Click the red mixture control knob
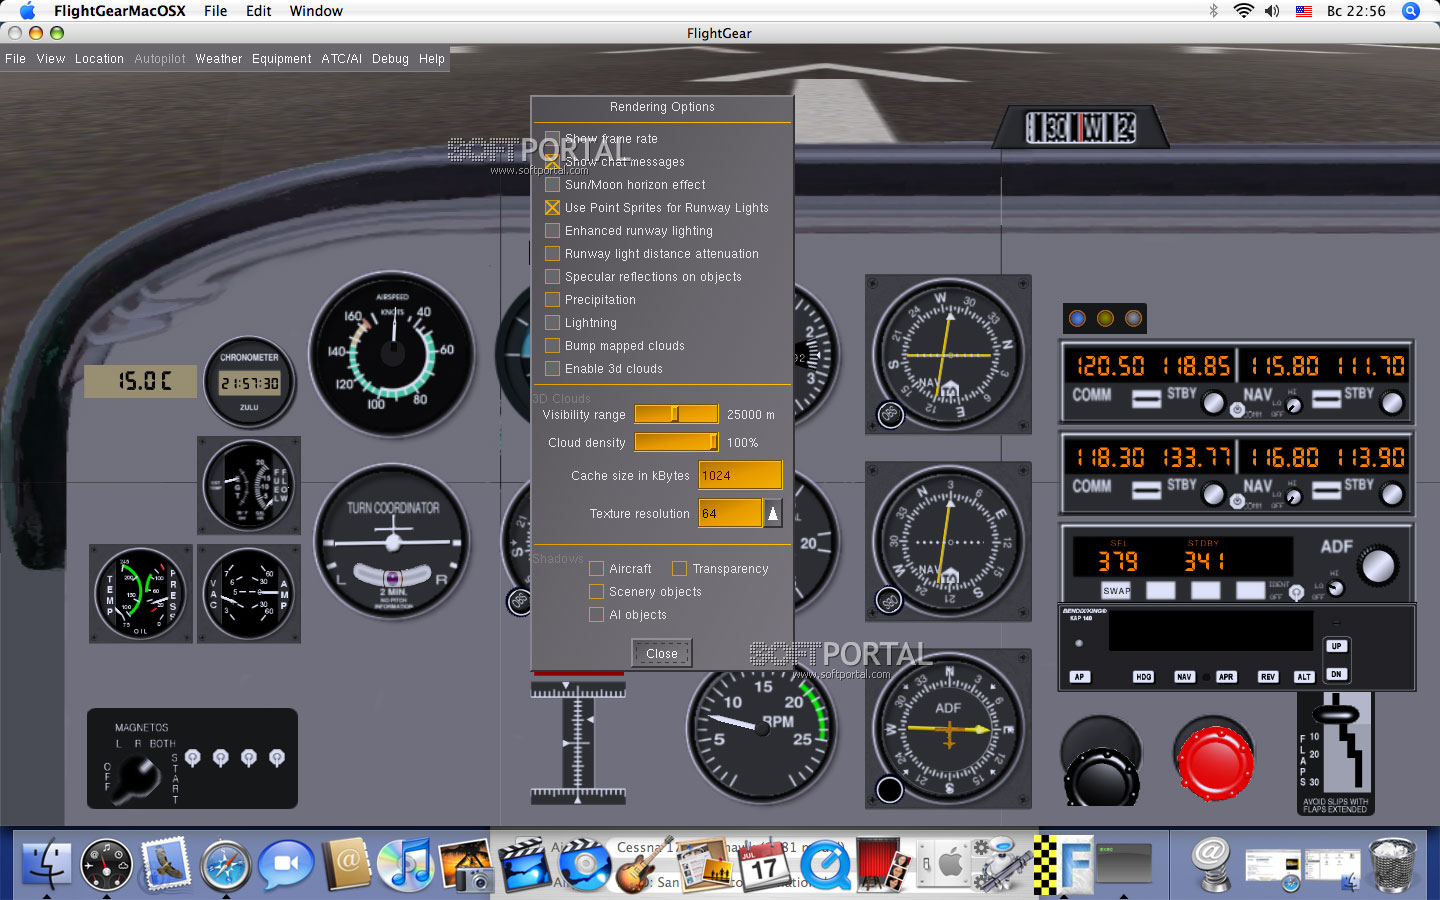Screen dimensions: 1440x900 tap(1215, 763)
